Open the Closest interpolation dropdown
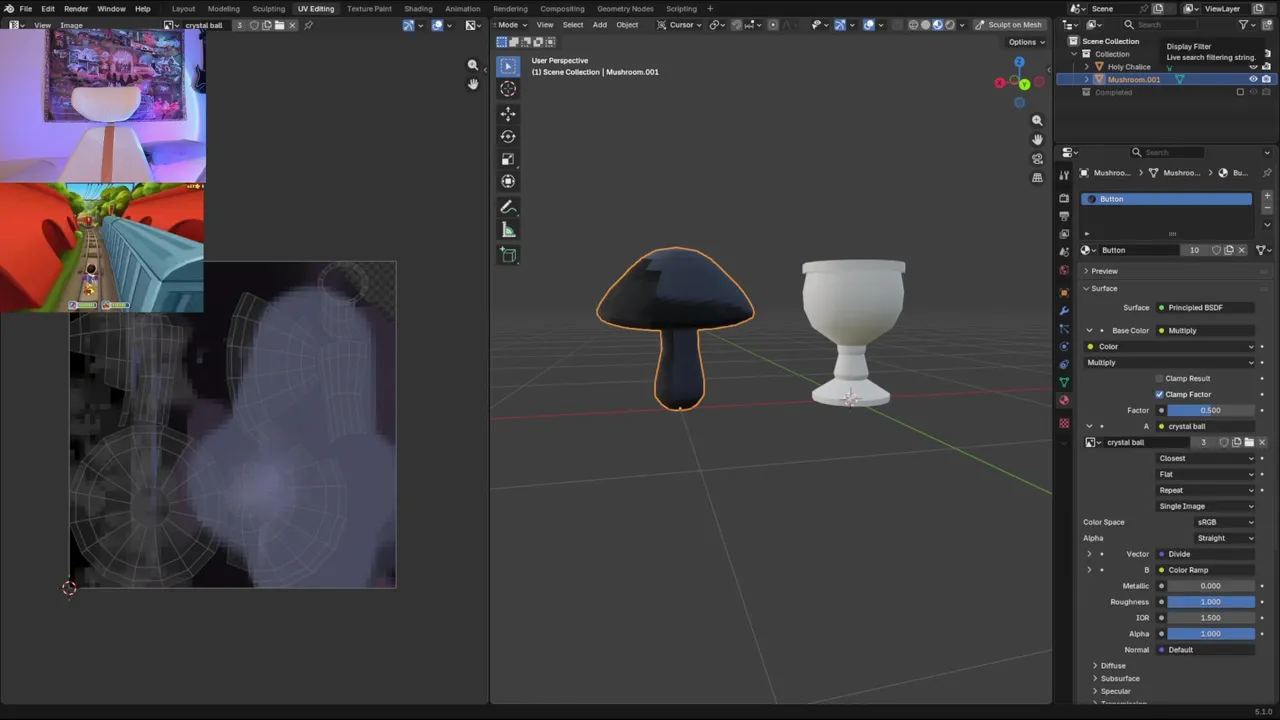 tap(1205, 458)
